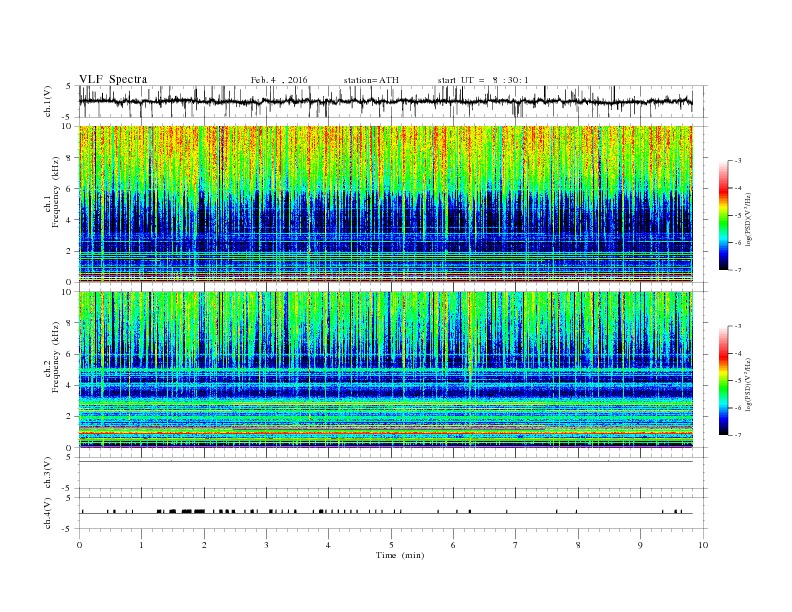The width and height of the screenshot is (792, 612).
Task: Click the ch.1 colorbar "log(PSD)(V²/Hz)" label
Action: click(749, 219)
